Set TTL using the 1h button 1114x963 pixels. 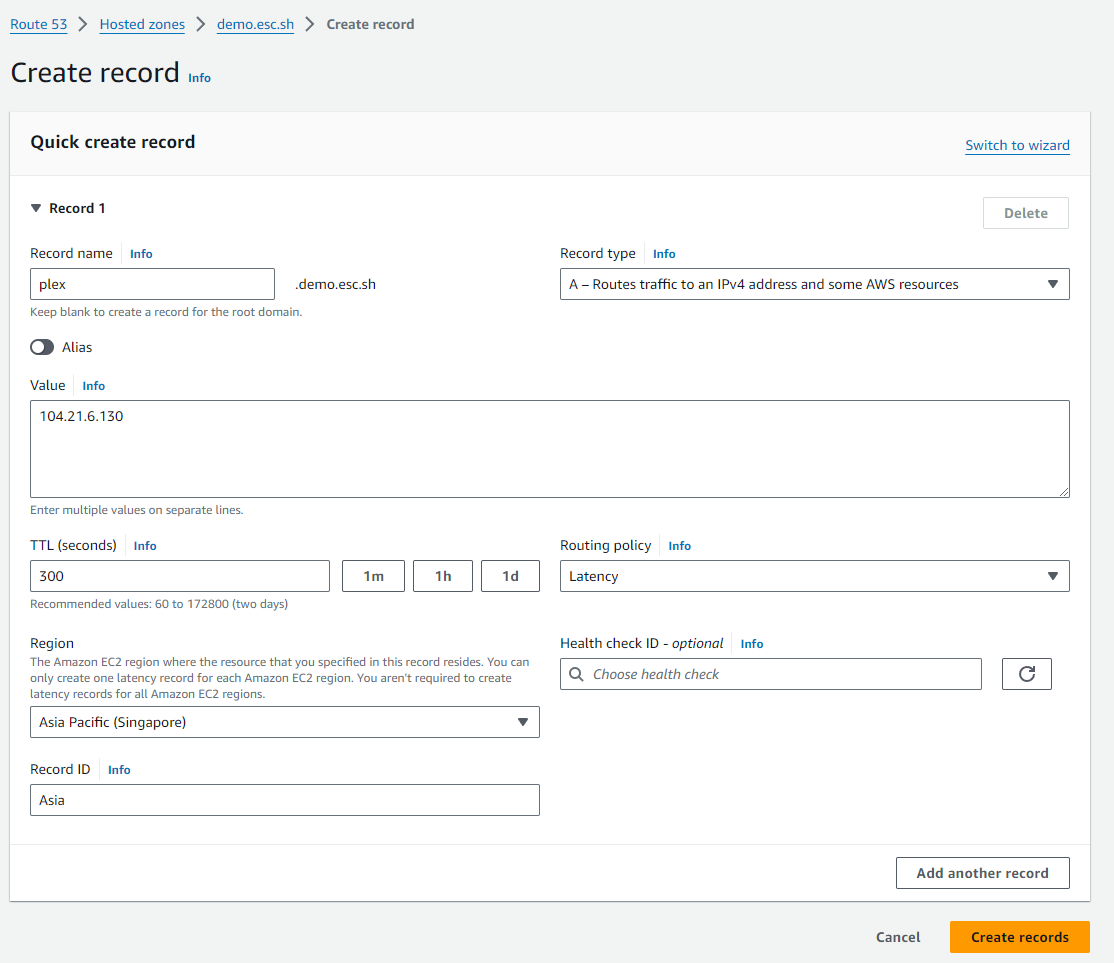(443, 576)
